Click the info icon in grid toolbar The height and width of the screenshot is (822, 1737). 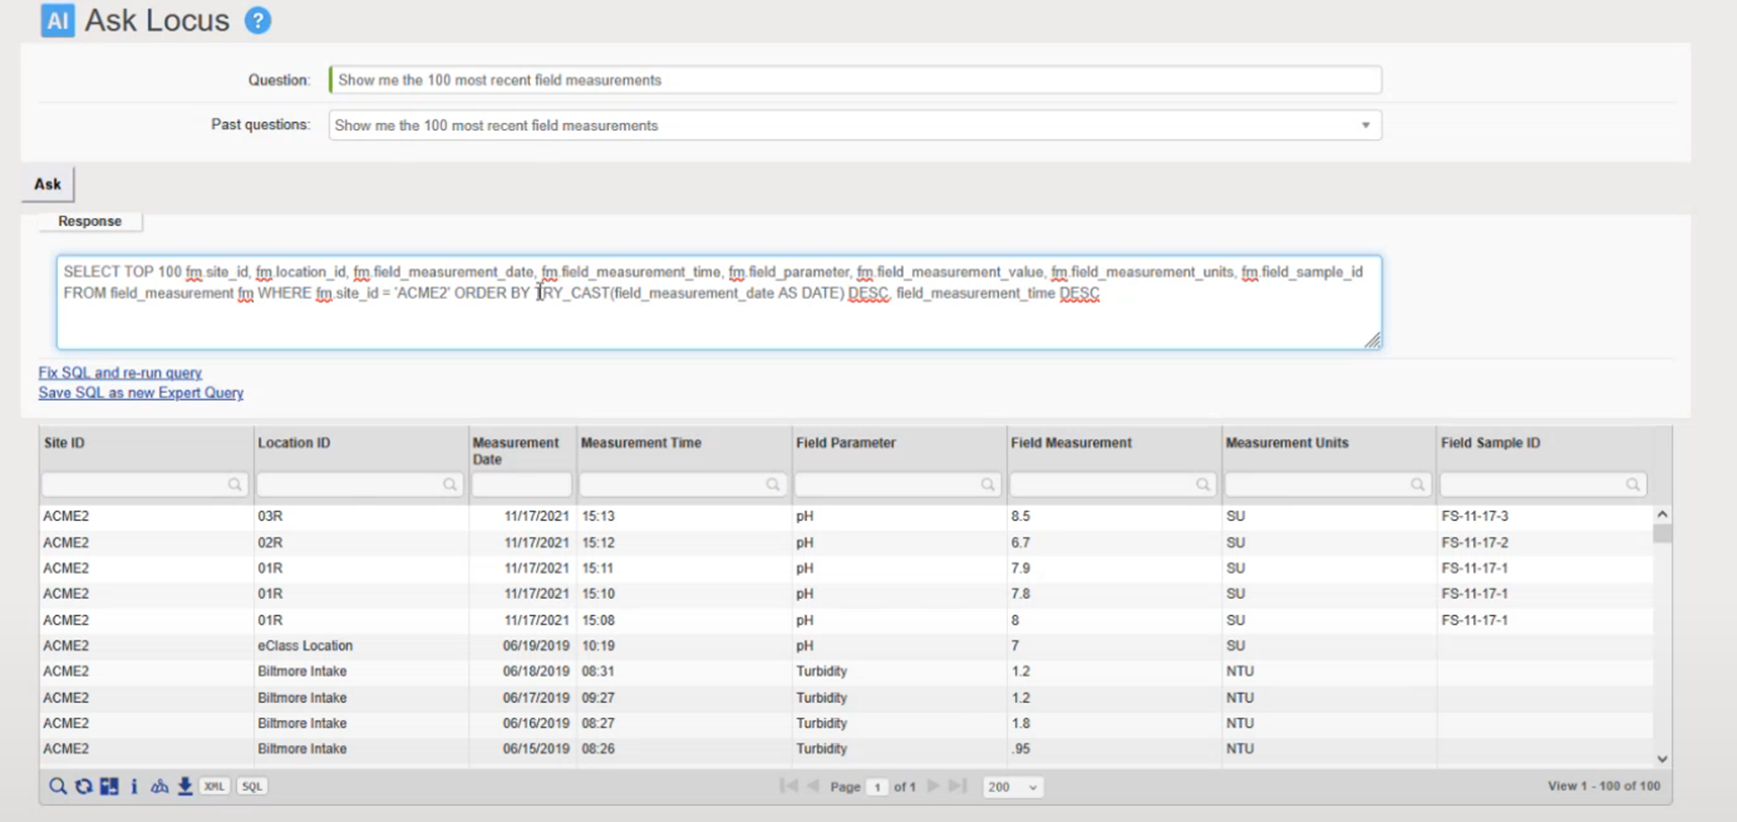(x=134, y=787)
